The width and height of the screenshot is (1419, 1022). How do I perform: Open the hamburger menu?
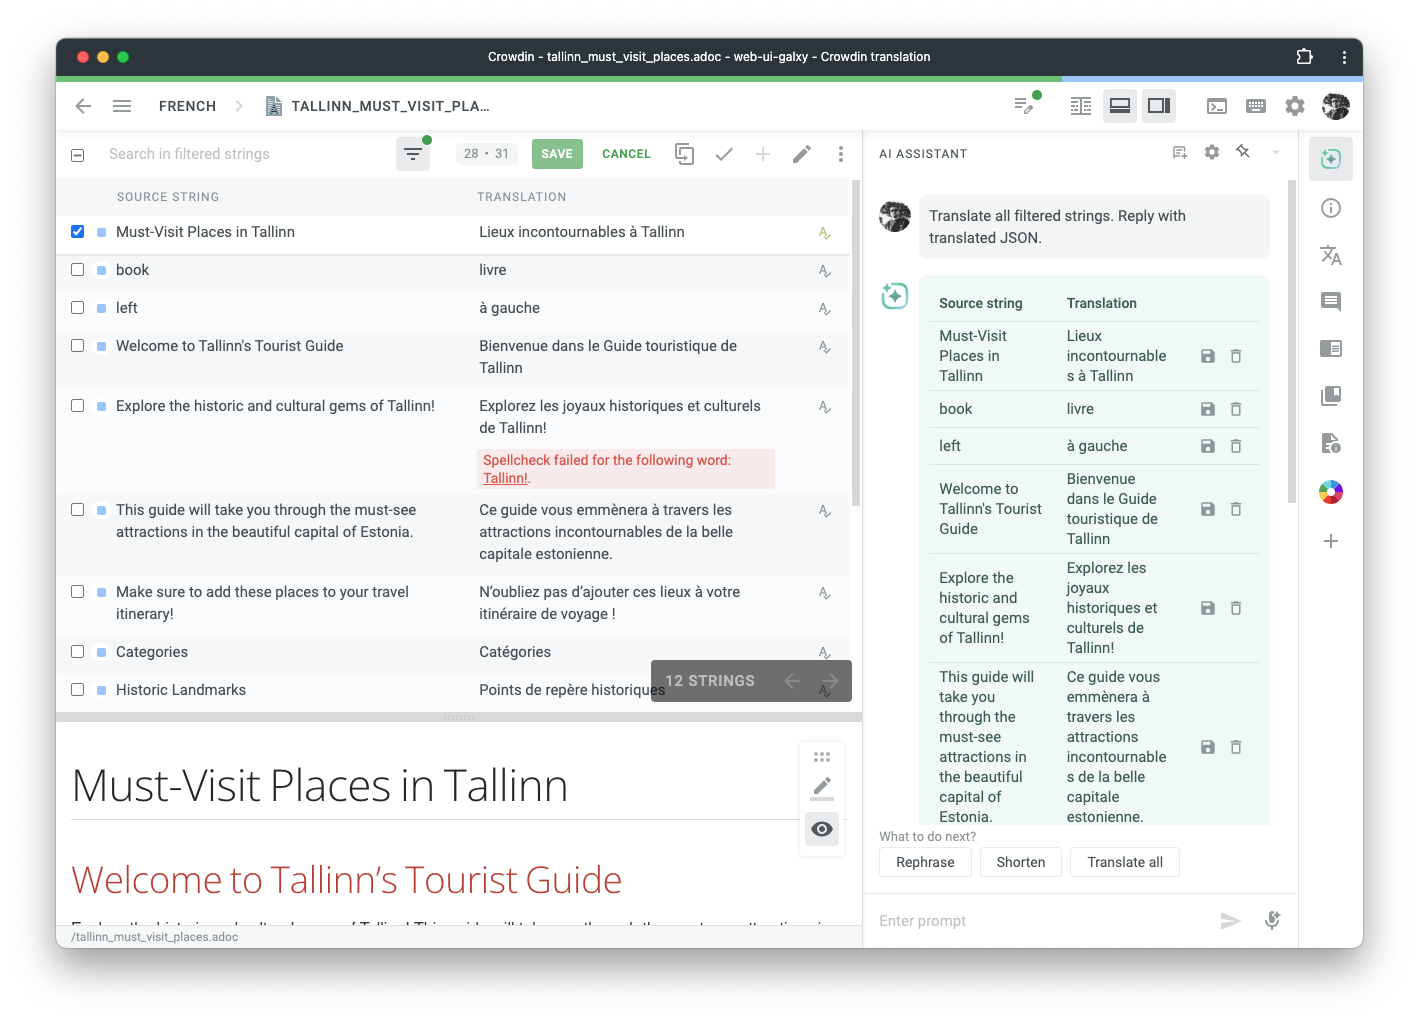(122, 106)
